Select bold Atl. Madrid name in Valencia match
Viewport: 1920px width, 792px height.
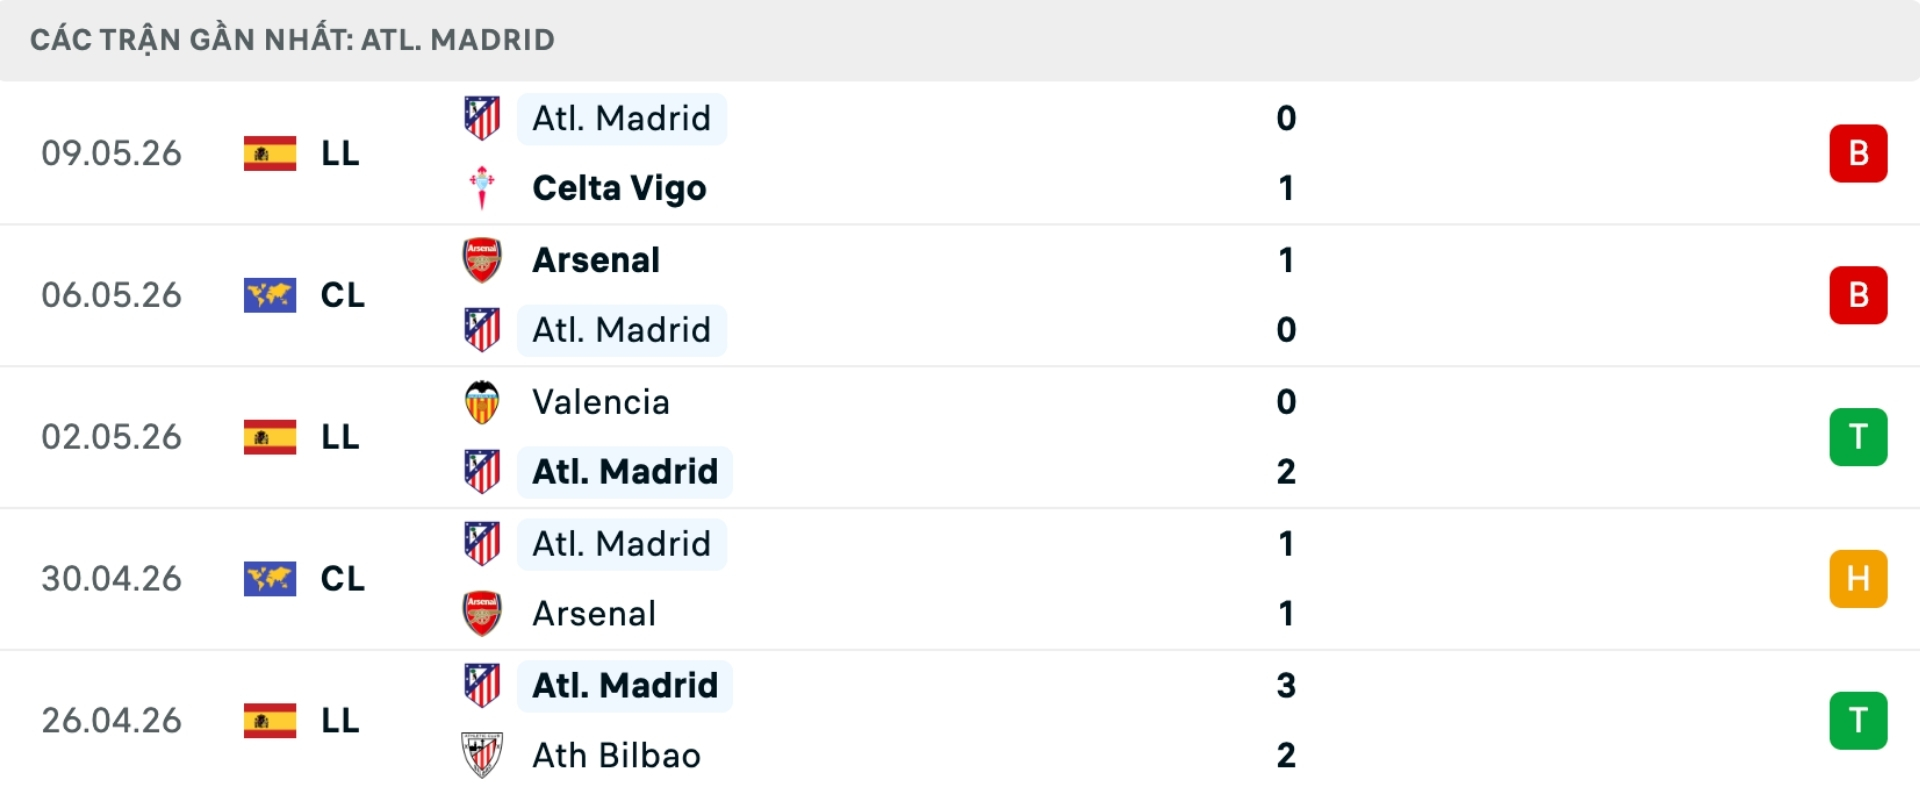(x=625, y=472)
